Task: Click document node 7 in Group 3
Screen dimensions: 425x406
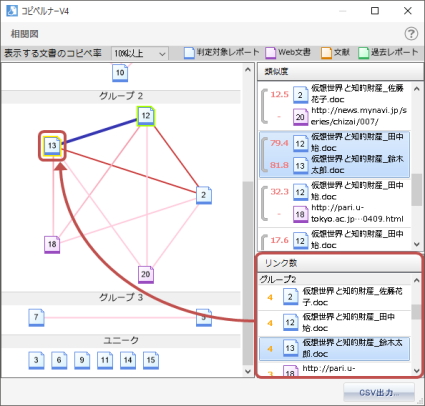Action: [x=36, y=317]
